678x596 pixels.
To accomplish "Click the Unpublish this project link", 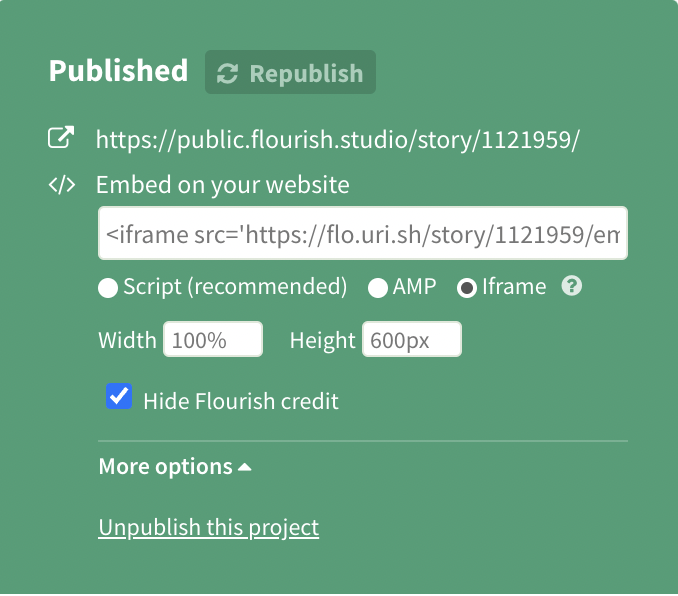I will (x=208, y=528).
